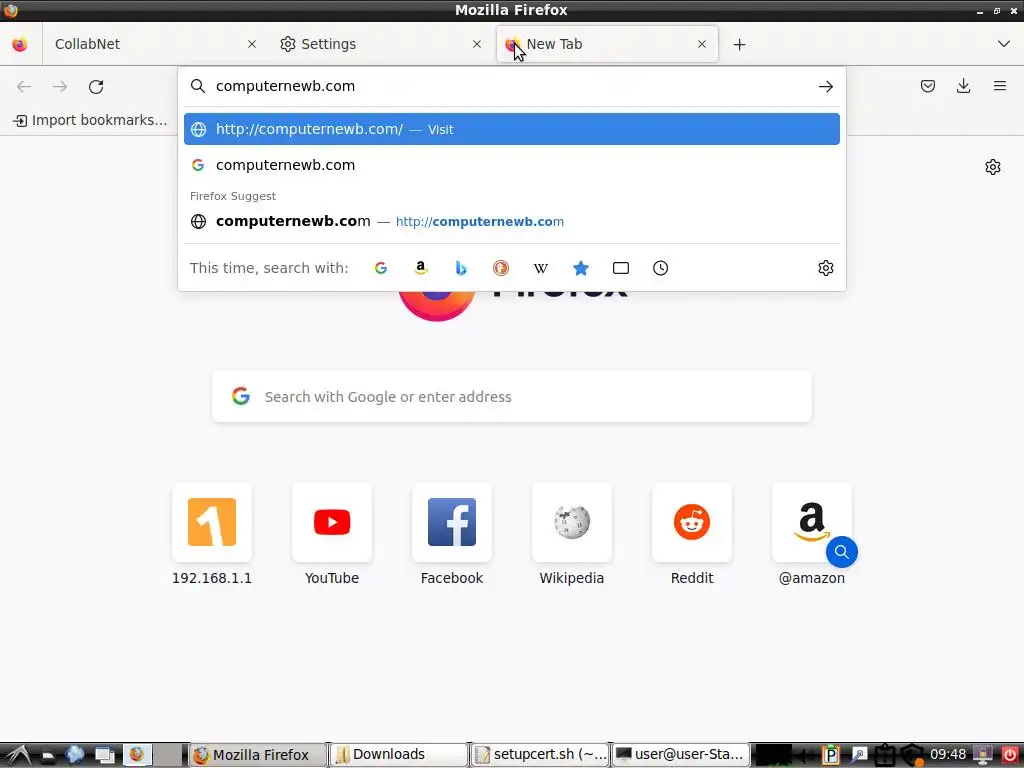Visit http://computernewb.com/ highlighted suggestion
Viewport: 1024px width, 768px height.
511,129
